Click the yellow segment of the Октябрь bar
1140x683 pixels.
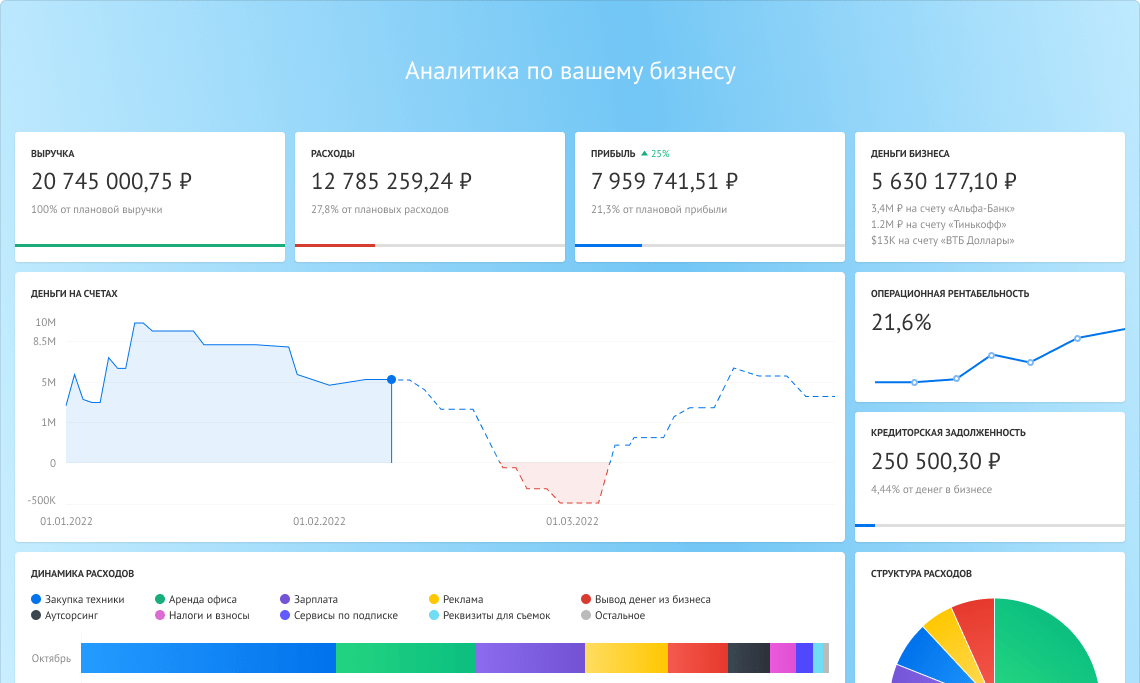click(627, 658)
